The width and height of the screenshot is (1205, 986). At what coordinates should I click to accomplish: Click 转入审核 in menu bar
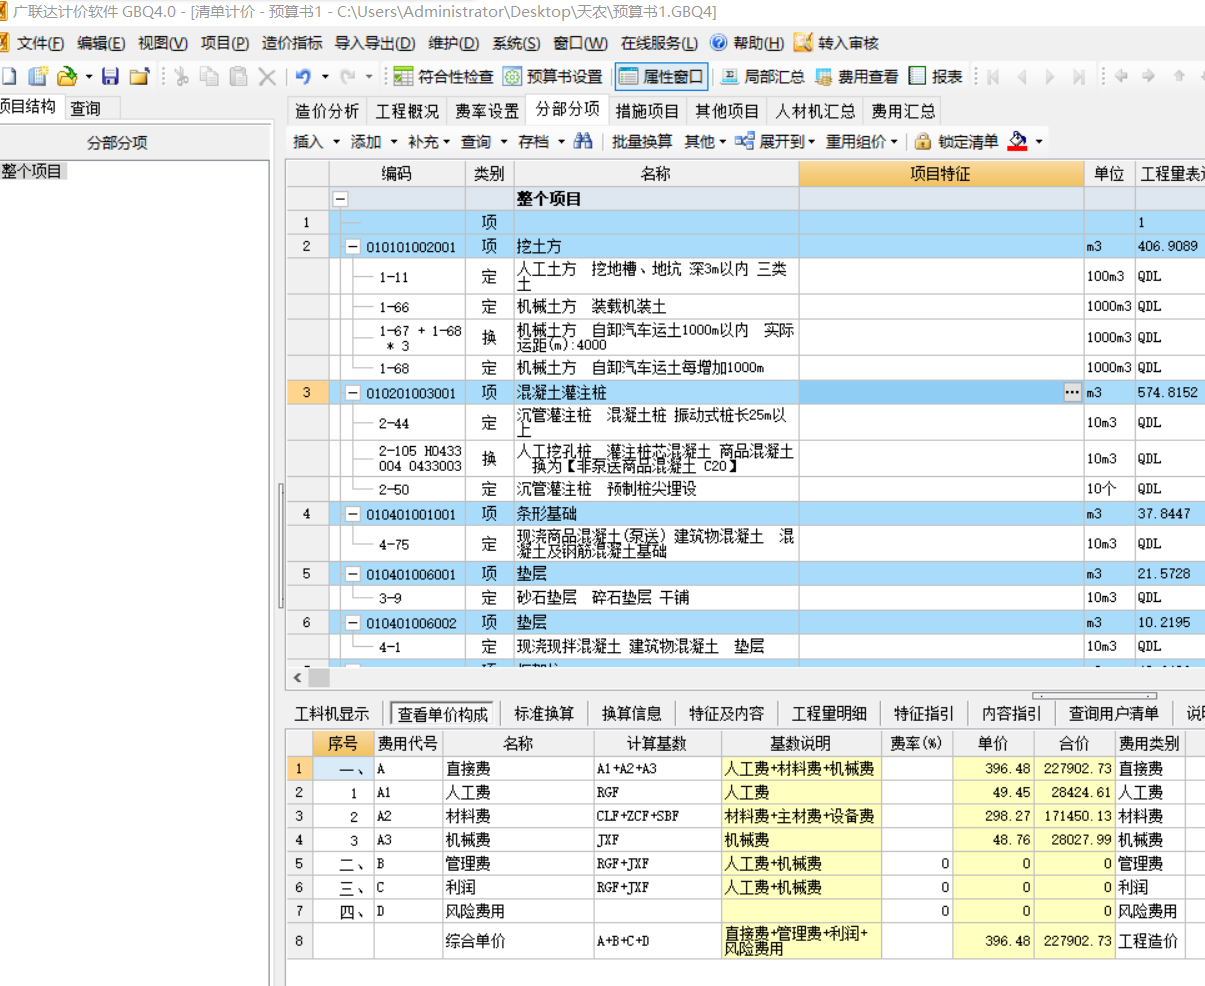coord(837,43)
